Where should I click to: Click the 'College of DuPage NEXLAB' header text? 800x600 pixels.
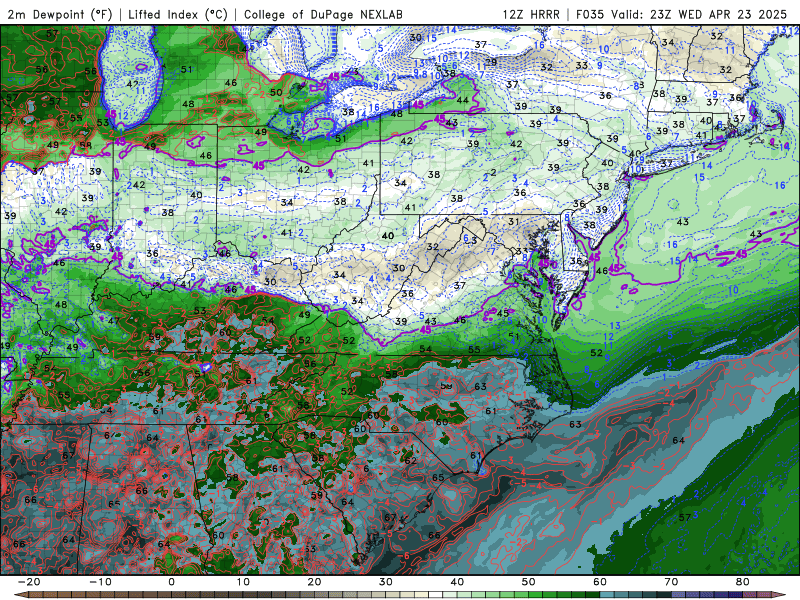click(x=323, y=14)
